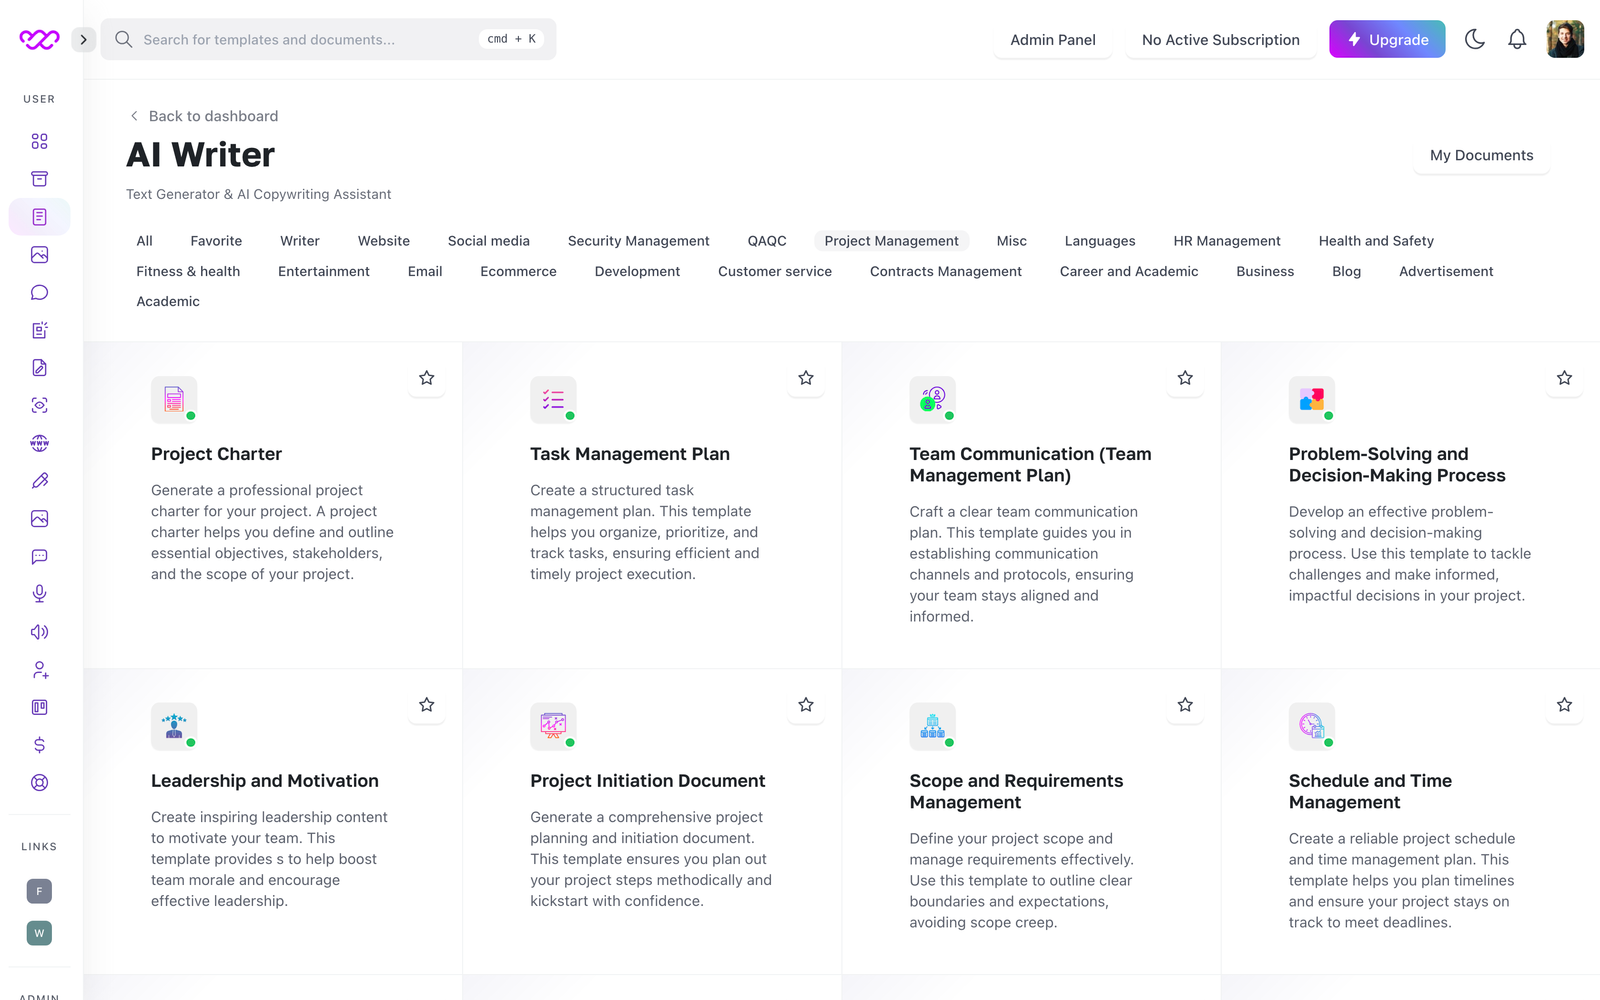Toggle dark mode with the moon icon

point(1474,40)
